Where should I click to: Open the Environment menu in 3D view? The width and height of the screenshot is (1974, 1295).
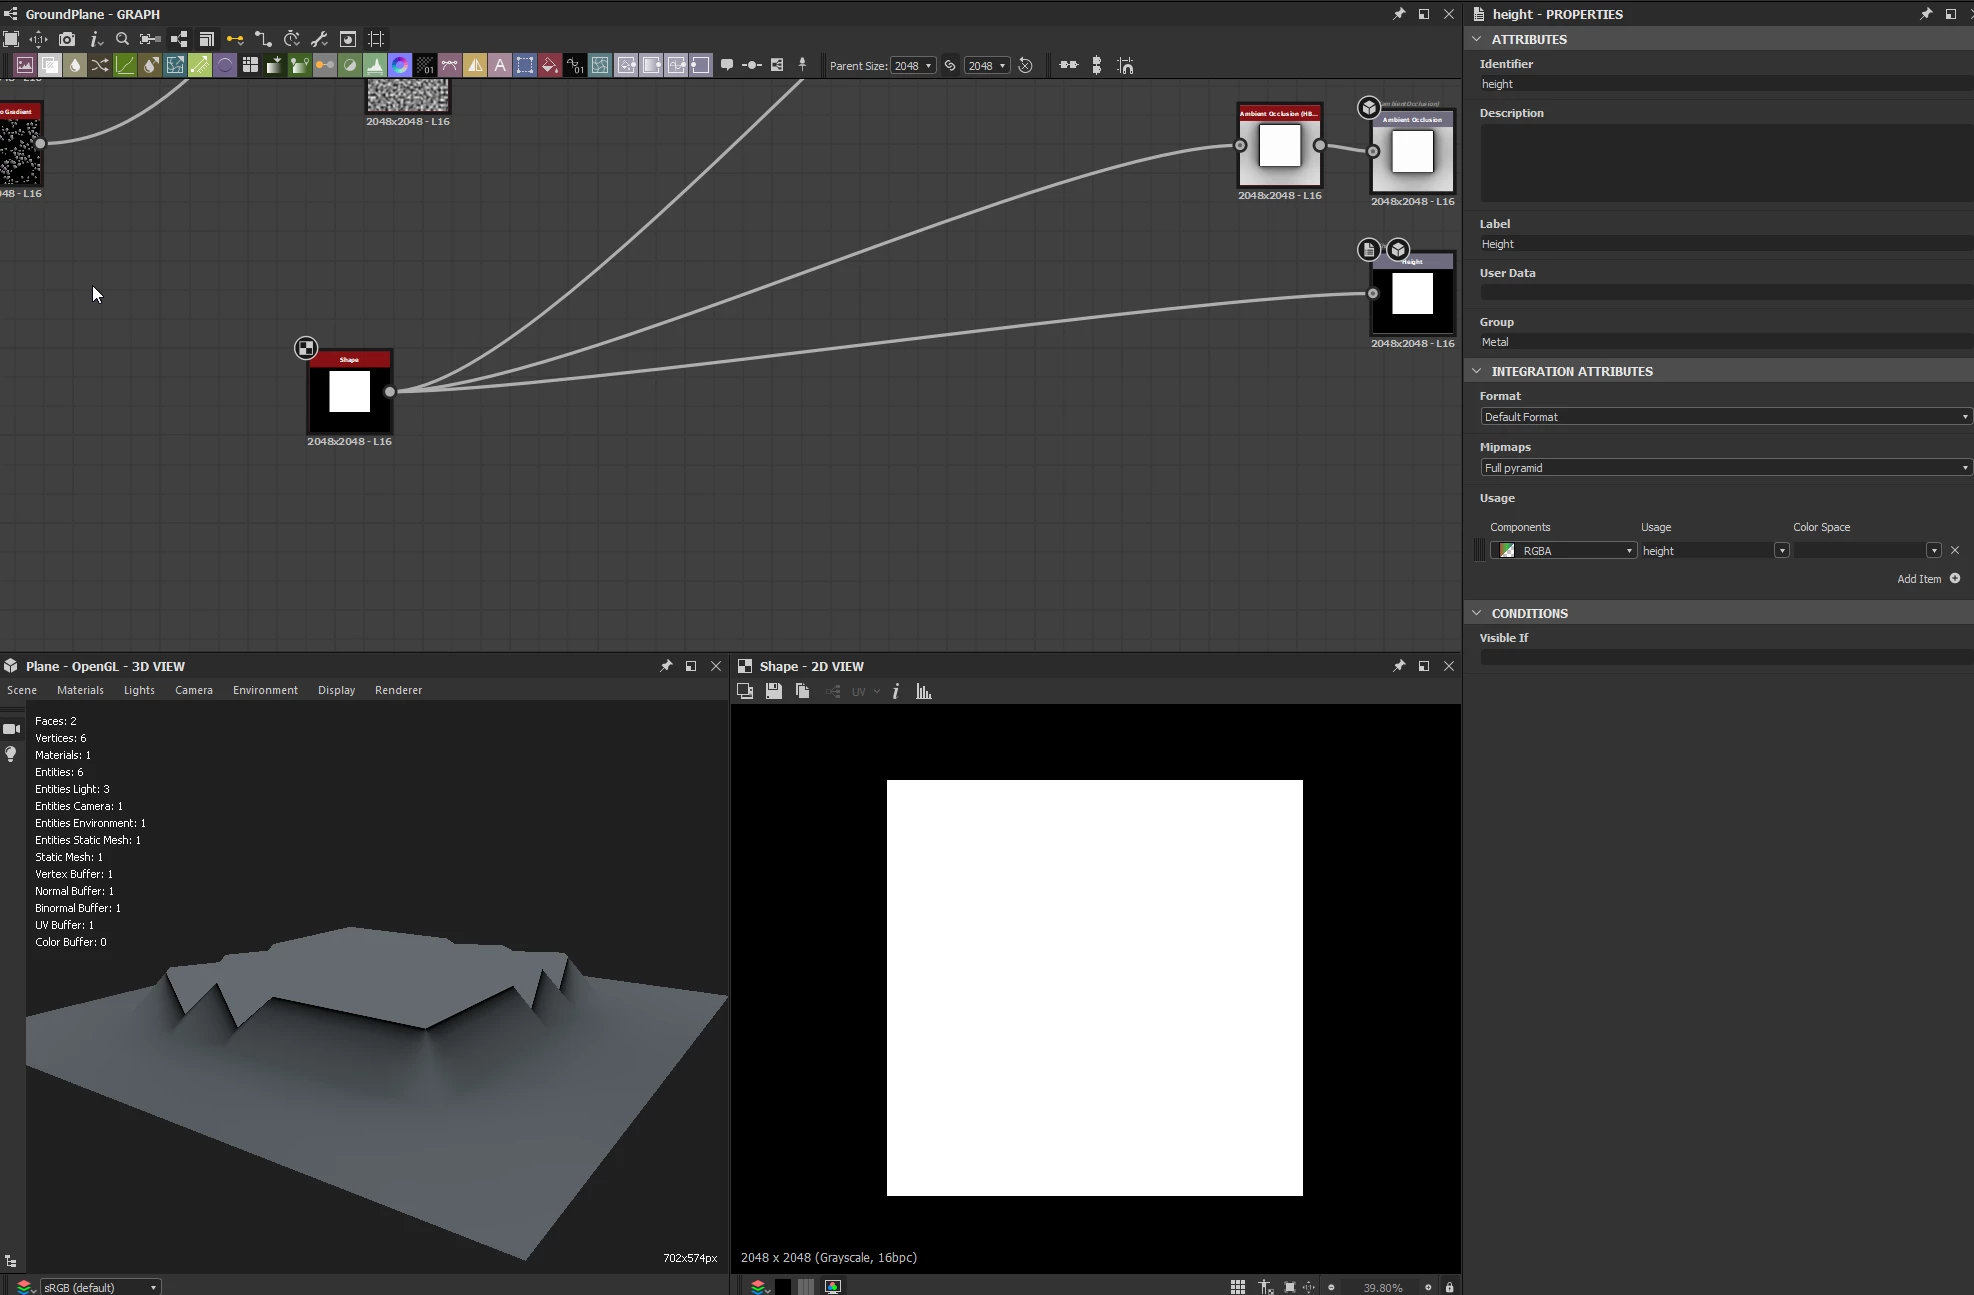pos(265,690)
